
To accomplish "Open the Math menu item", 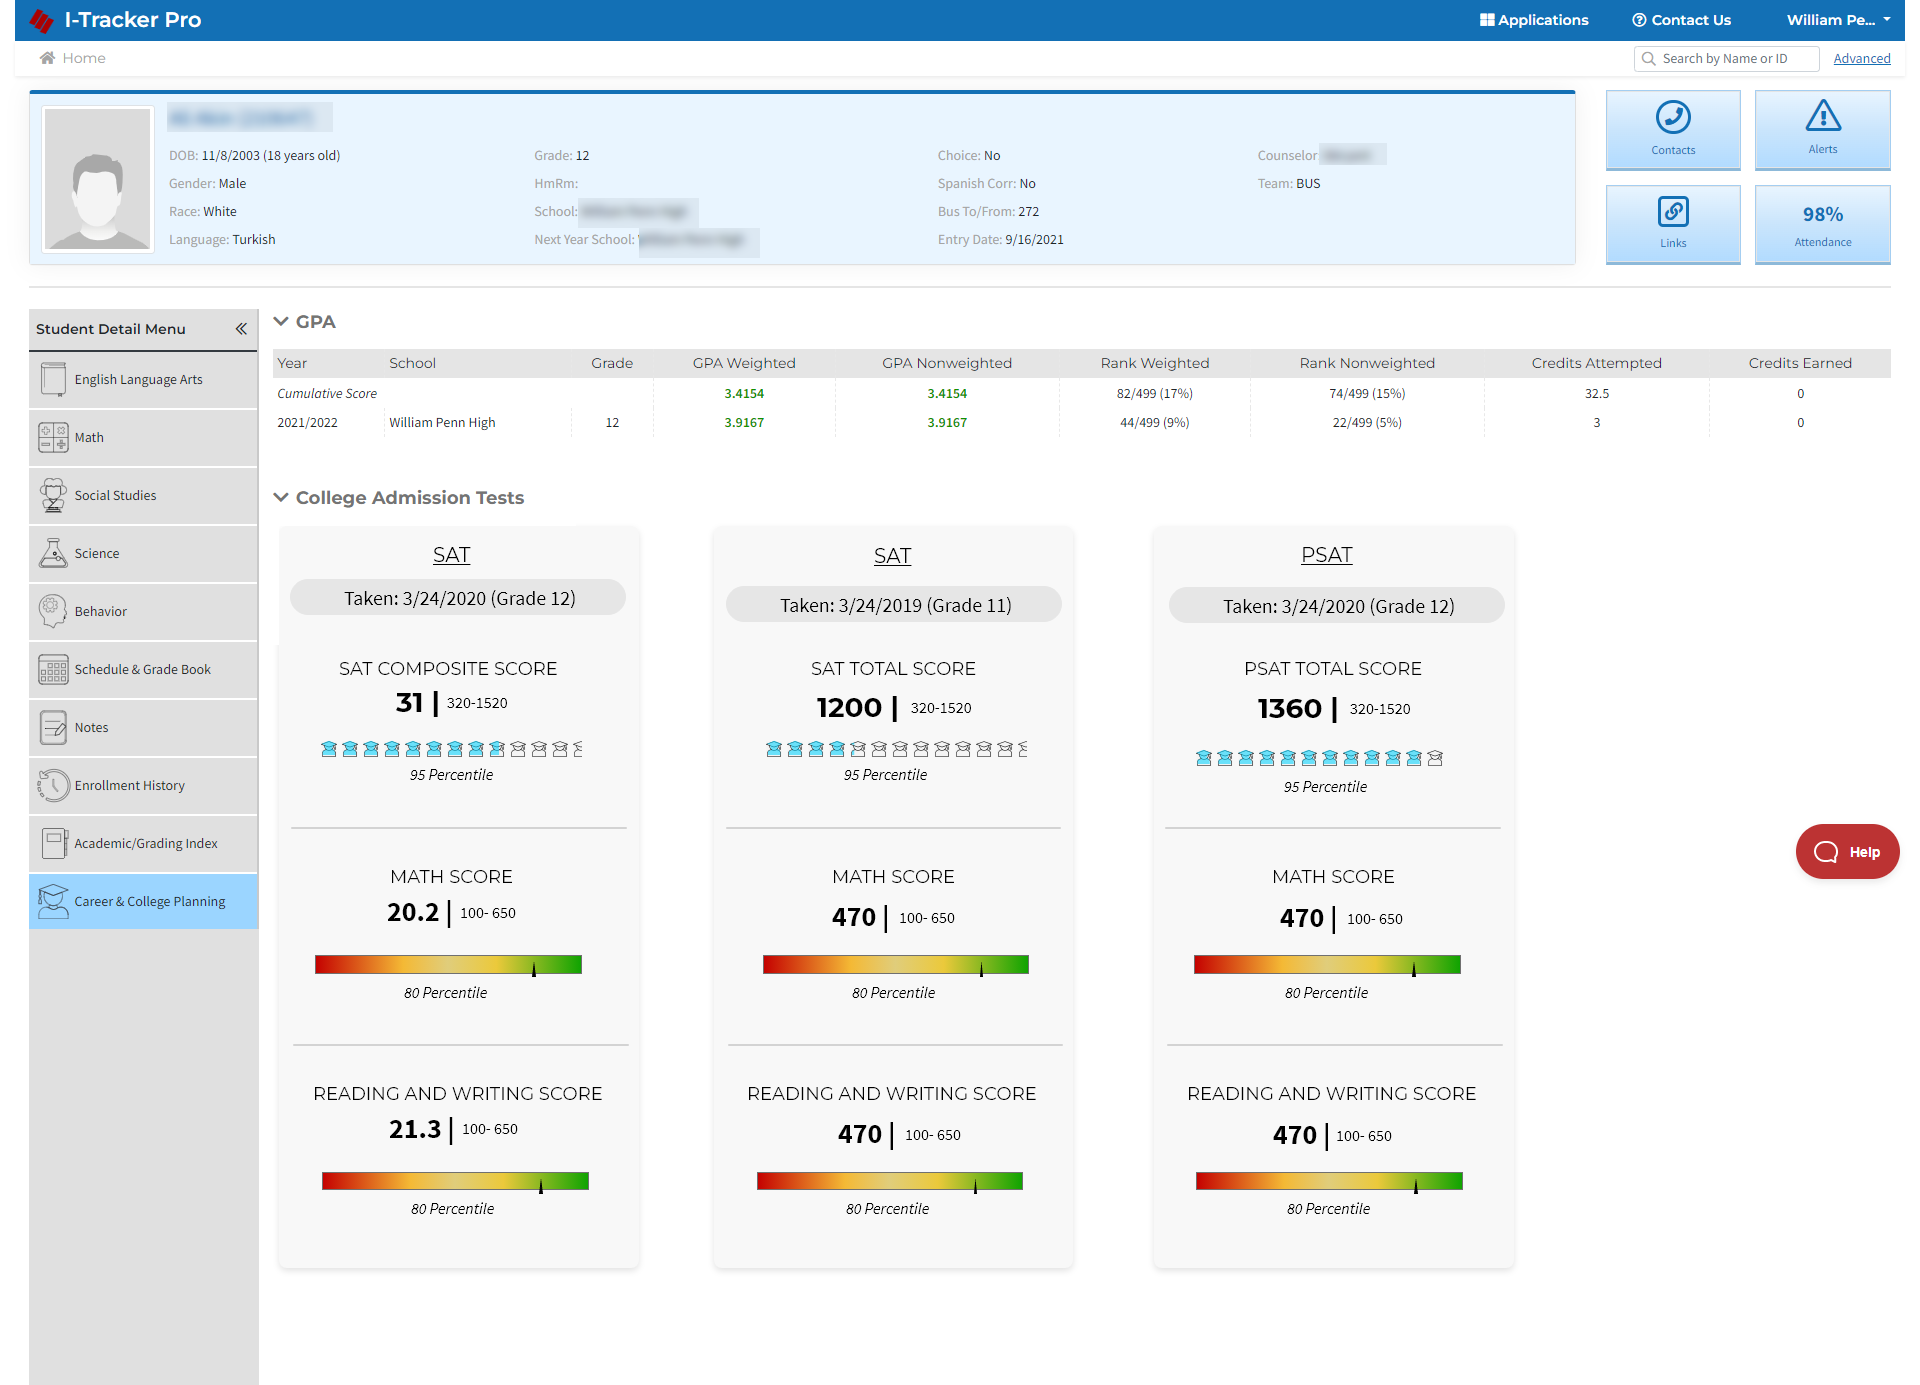I will (x=143, y=438).
